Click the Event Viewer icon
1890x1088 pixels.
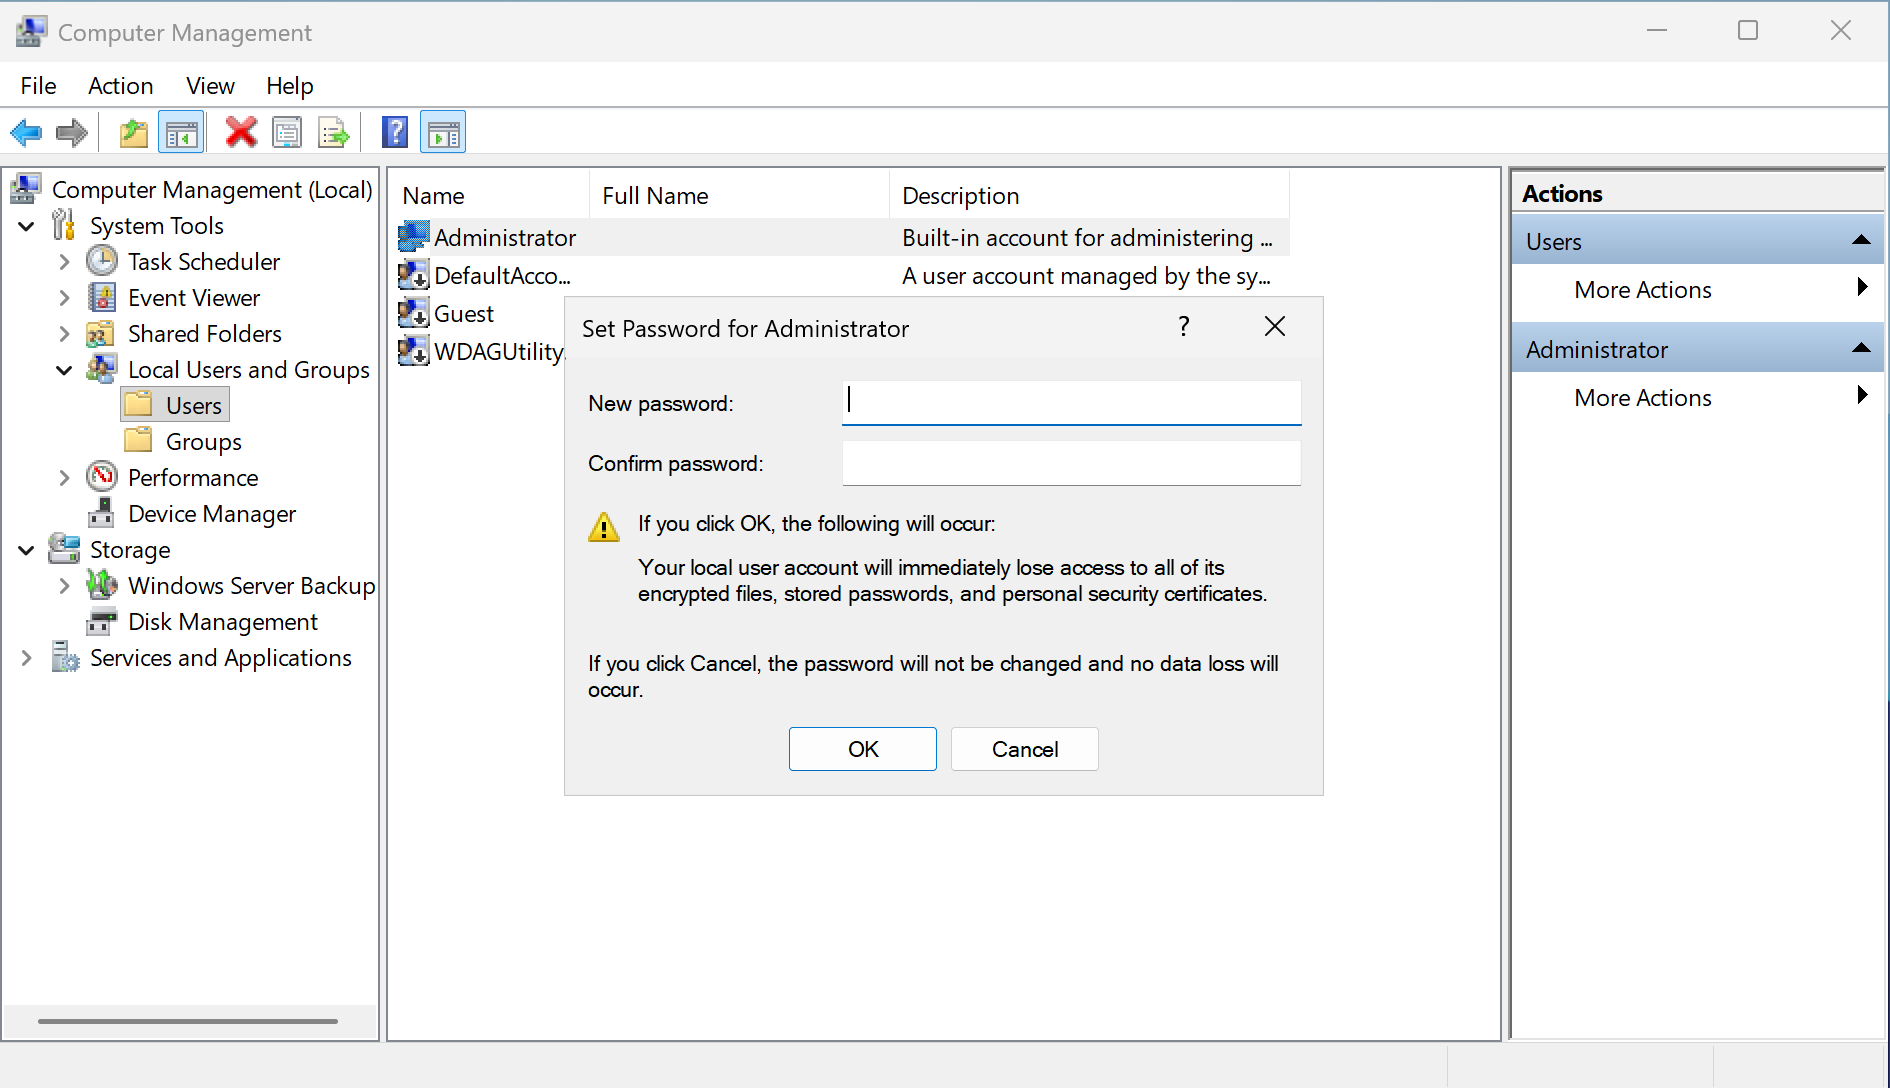(102, 297)
